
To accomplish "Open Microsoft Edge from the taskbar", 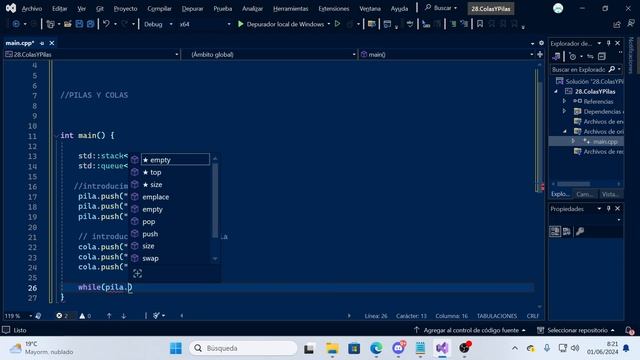I will tap(376, 348).
